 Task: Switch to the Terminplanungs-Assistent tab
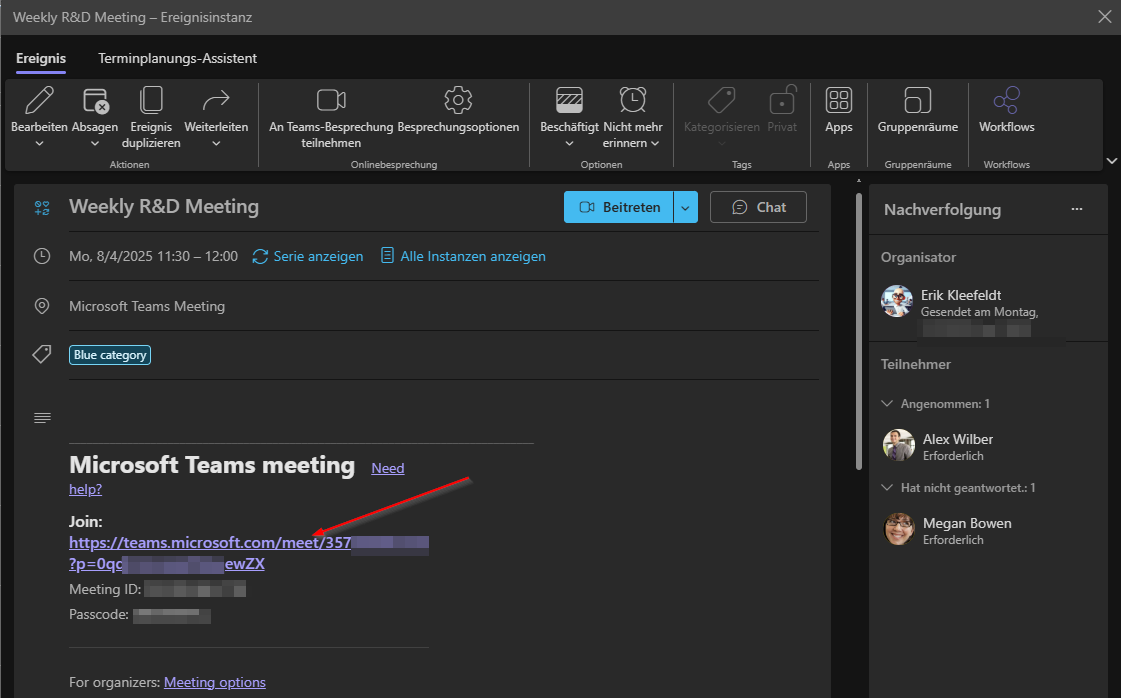(x=177, y=58)
